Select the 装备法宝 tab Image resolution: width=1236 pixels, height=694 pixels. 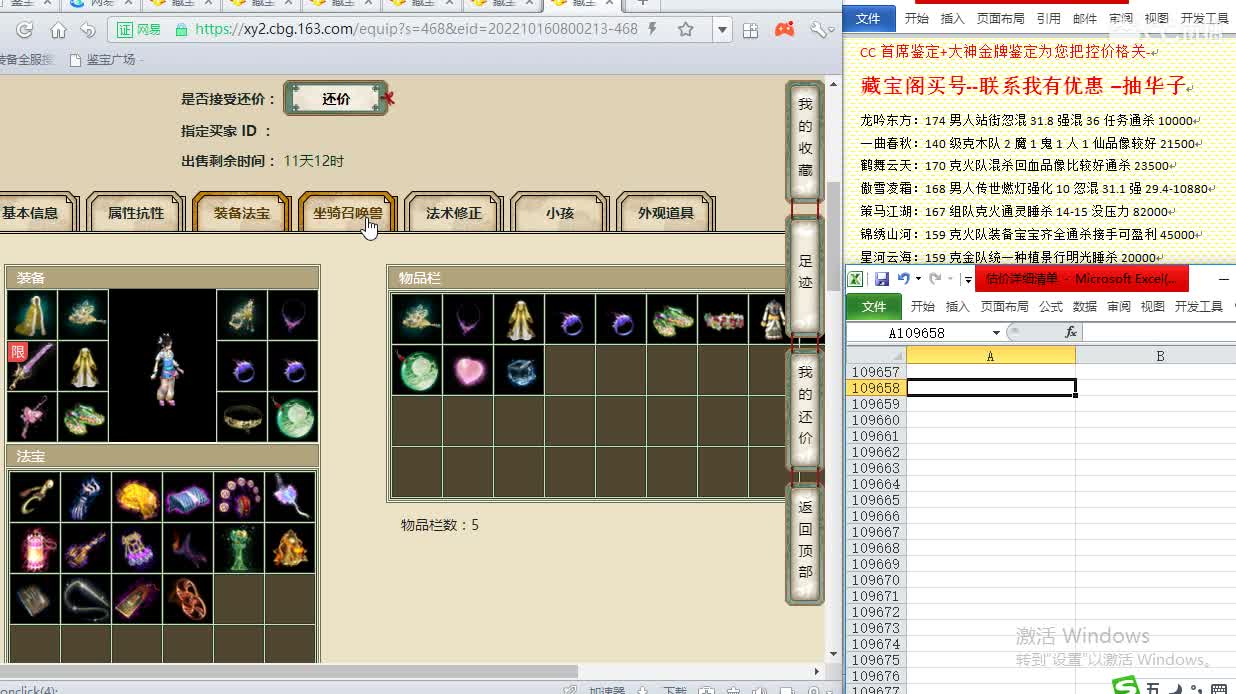(x=242, y=213)
